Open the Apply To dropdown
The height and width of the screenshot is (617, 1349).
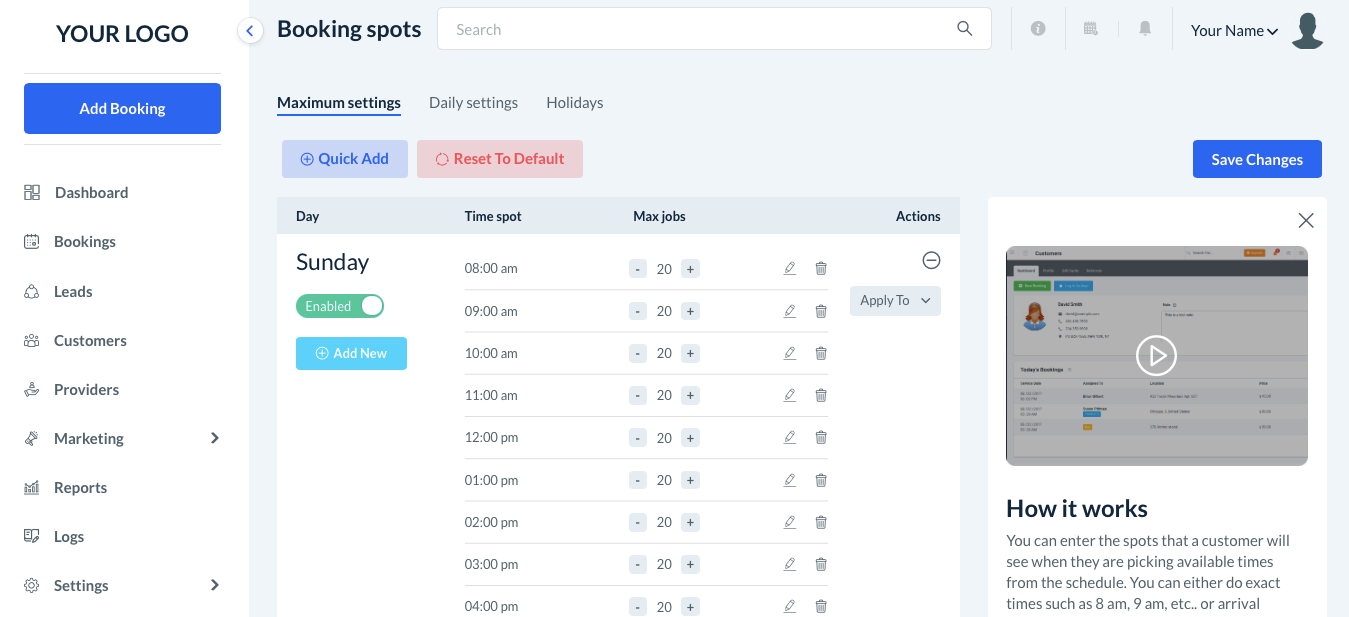895,301
